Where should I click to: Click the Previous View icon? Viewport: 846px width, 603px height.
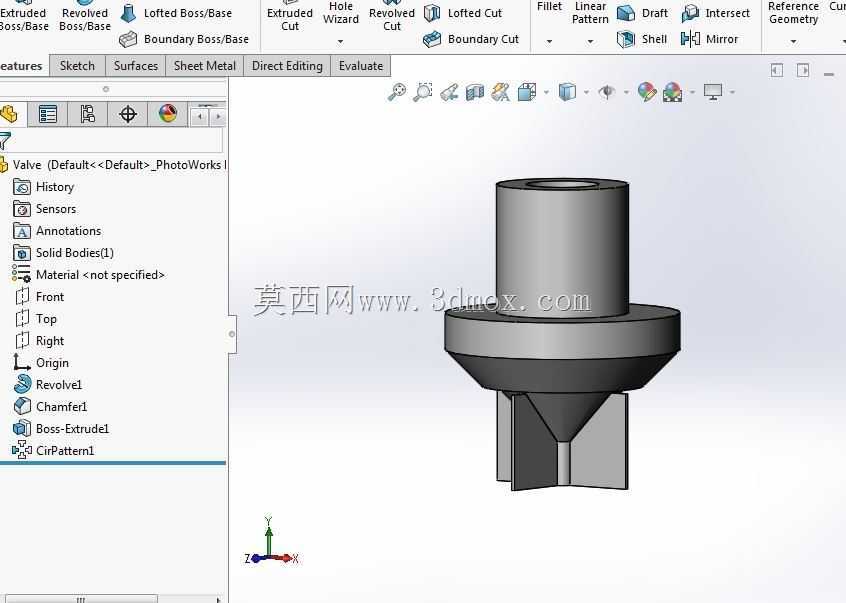[x=449, y=92]
